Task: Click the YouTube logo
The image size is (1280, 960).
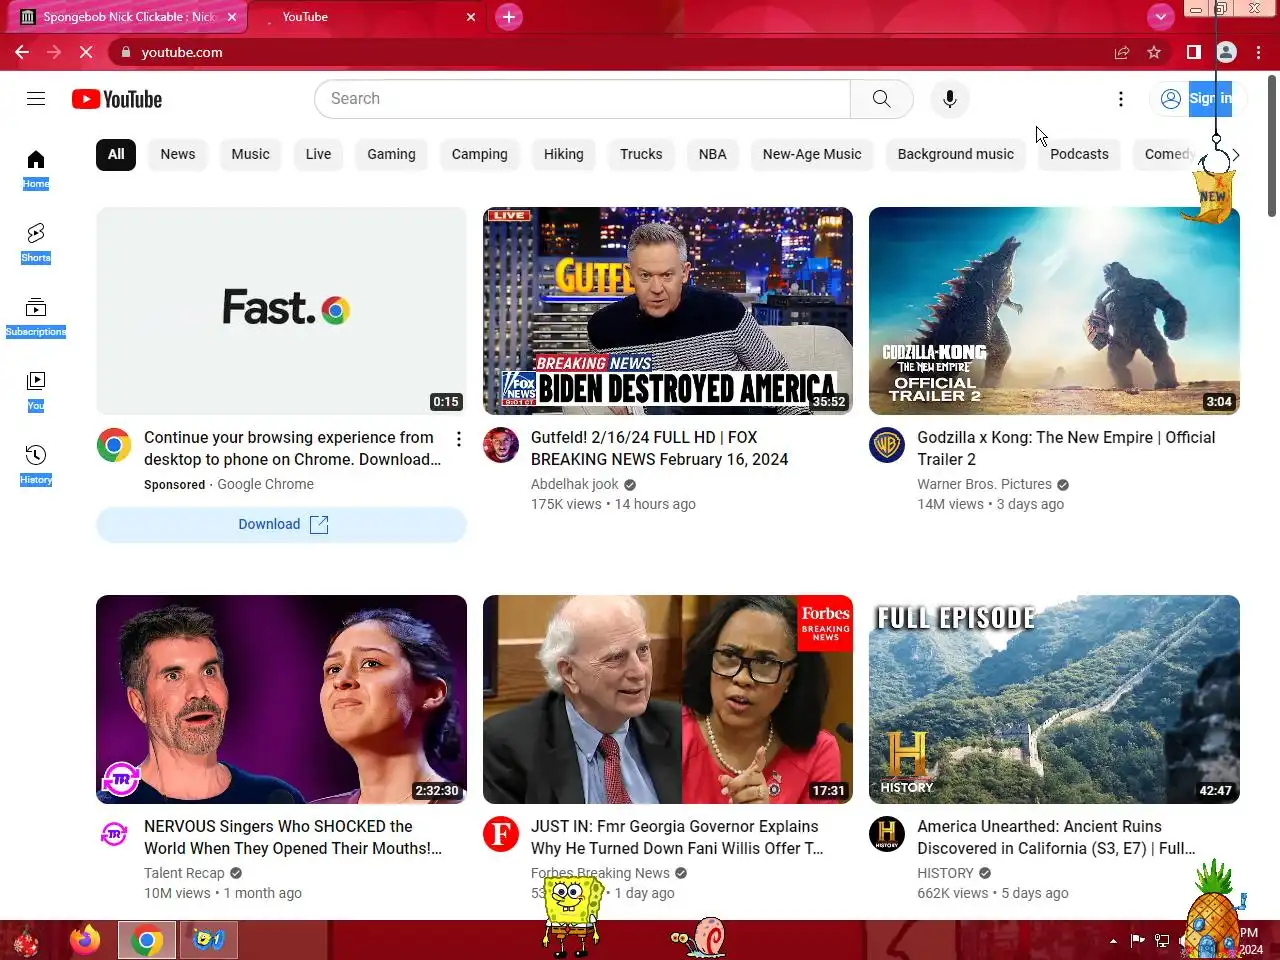Action: click(x=117, y=99)
